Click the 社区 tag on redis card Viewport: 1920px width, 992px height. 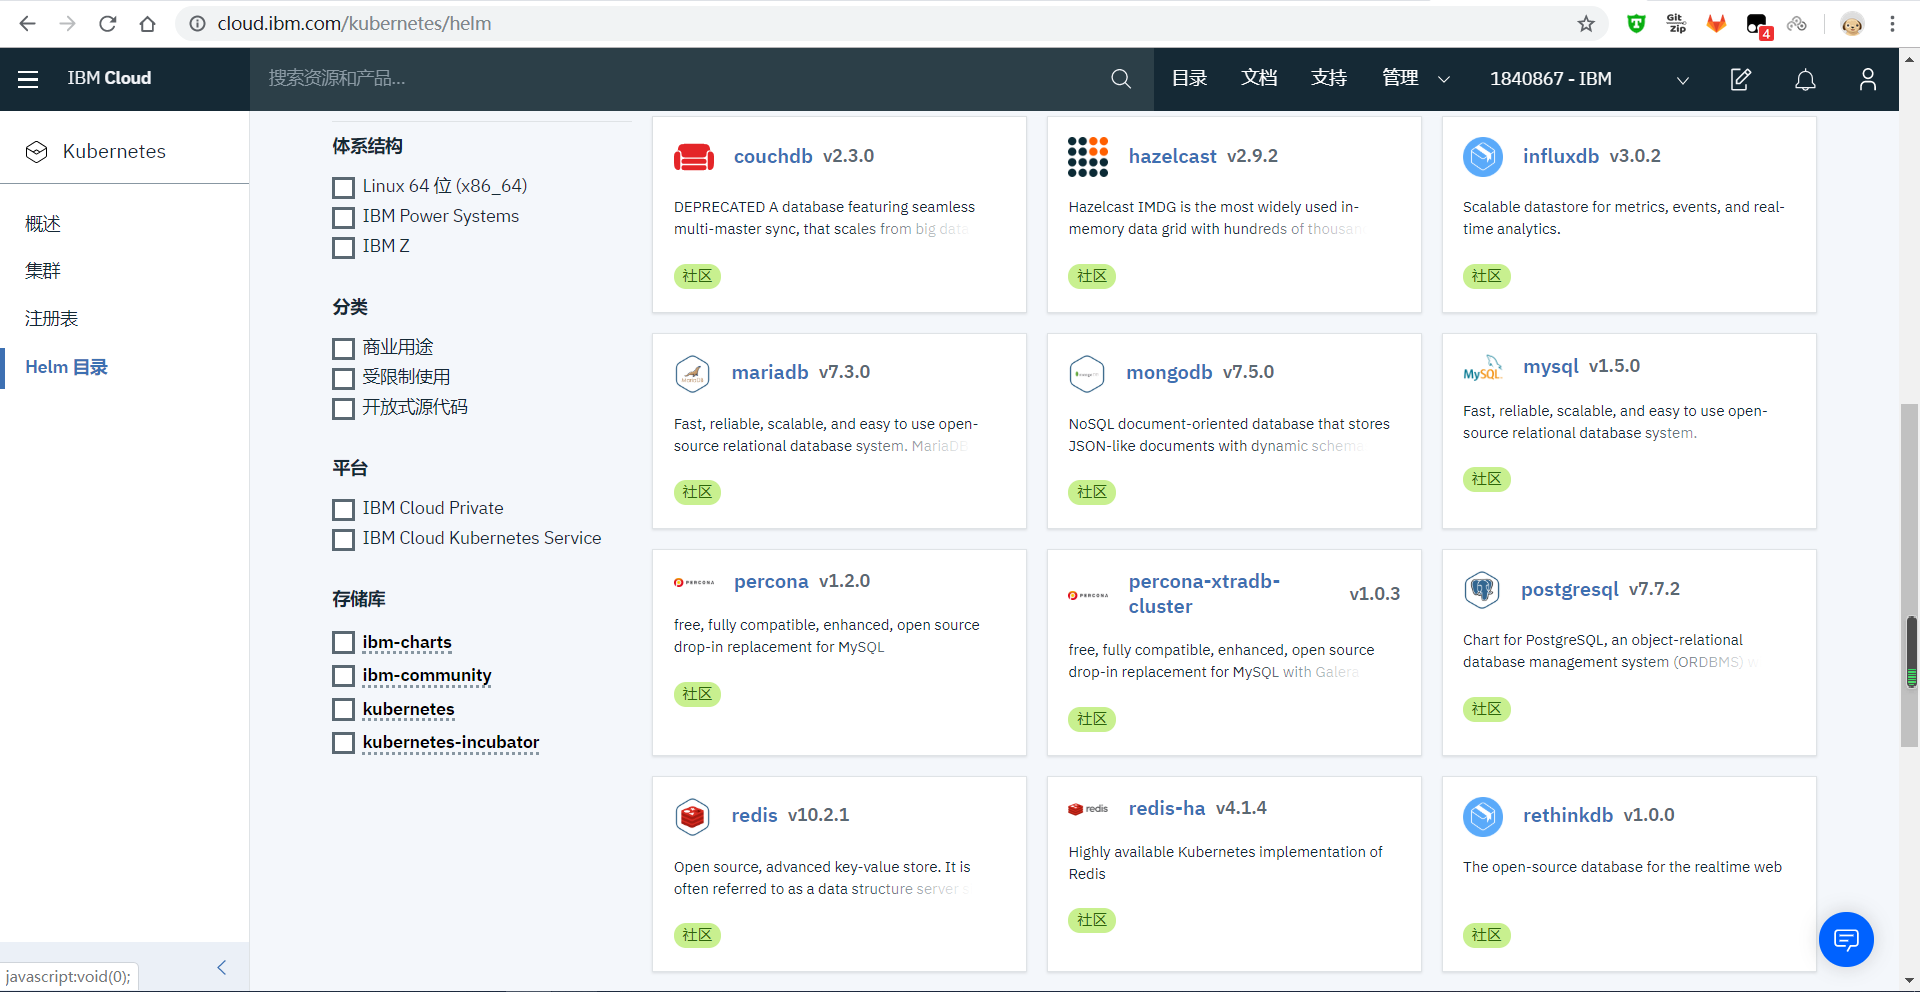tap(697, 936)
